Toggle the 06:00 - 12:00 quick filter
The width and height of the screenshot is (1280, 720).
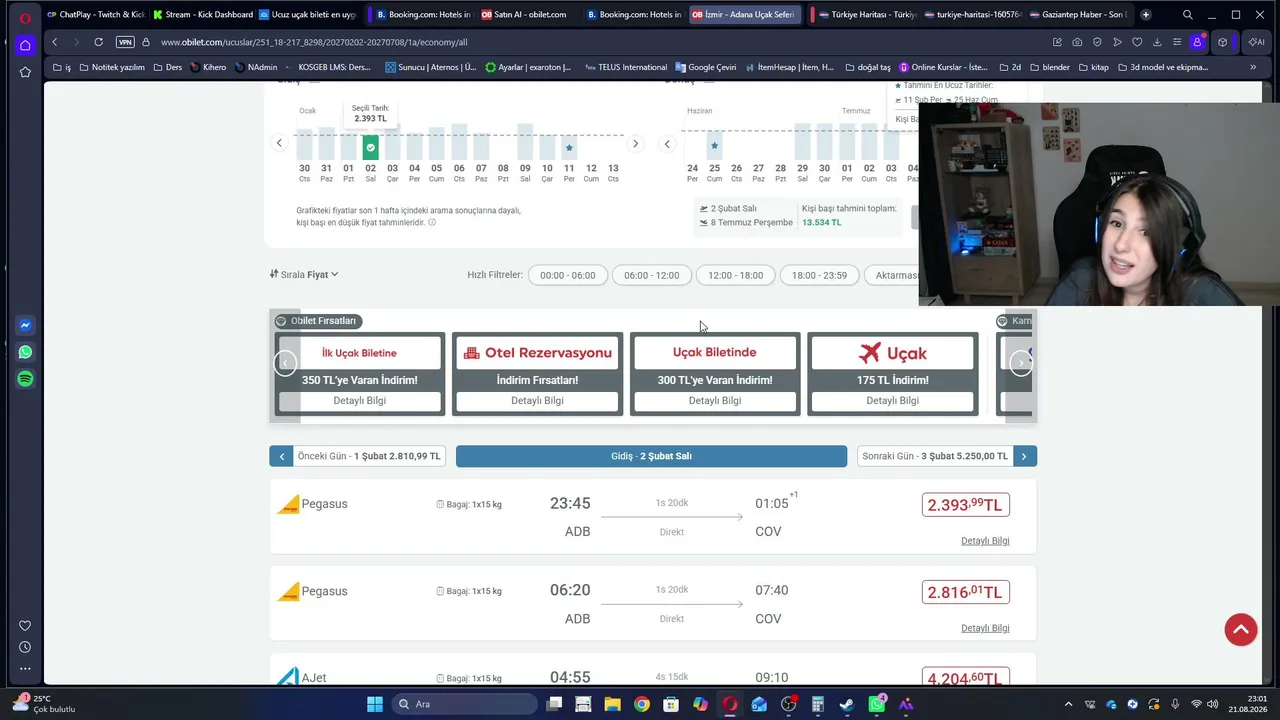point(652,275)
